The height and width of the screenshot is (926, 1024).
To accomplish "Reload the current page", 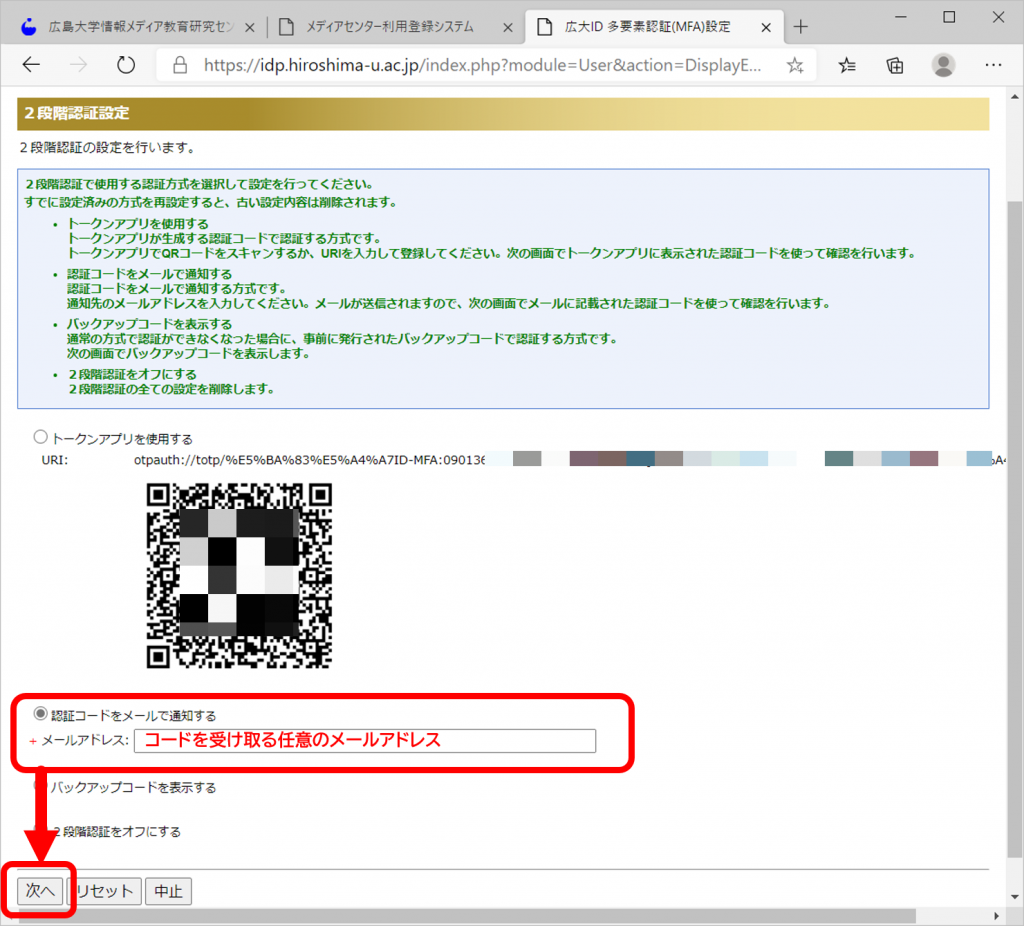I will 125,65.
